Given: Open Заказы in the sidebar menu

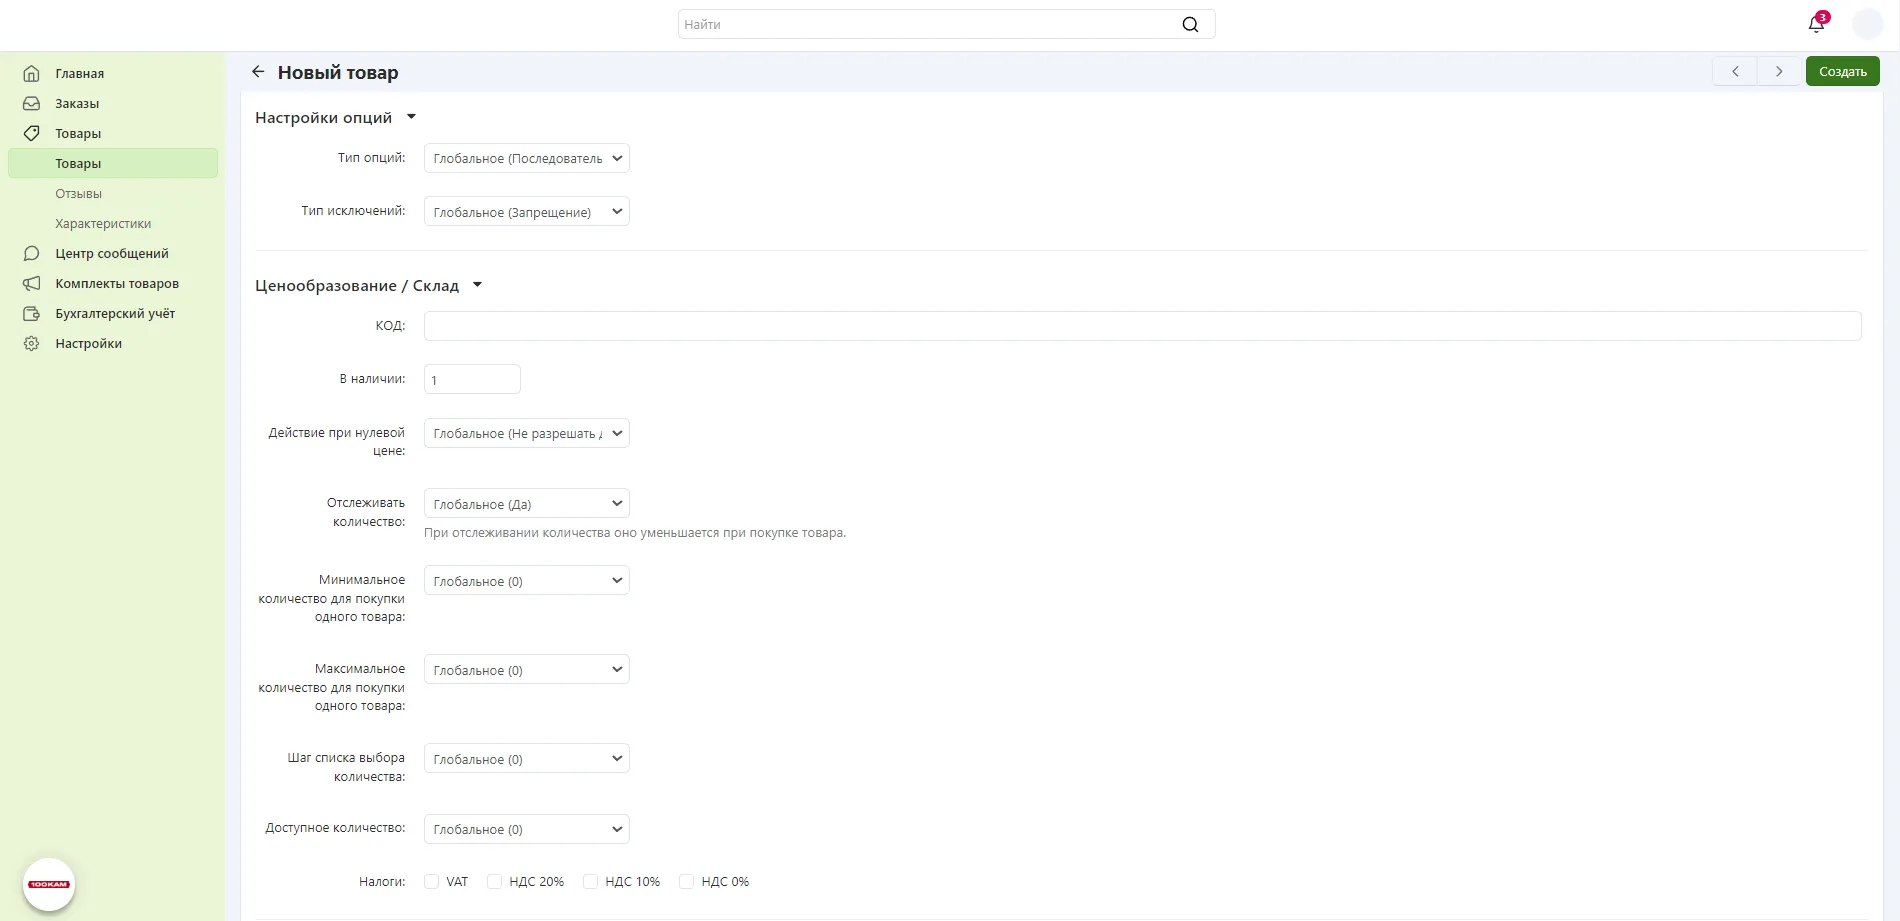Looking at the screenshot, I should click(x=77, y=103).
